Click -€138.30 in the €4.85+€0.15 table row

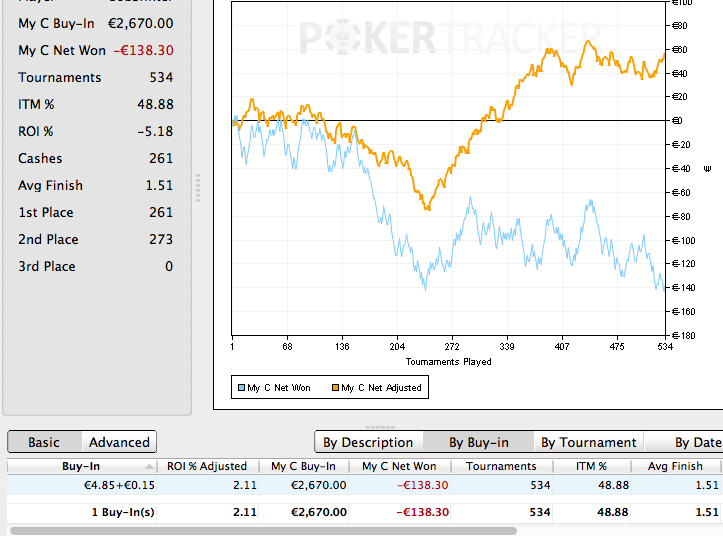[x=422, y=485]
